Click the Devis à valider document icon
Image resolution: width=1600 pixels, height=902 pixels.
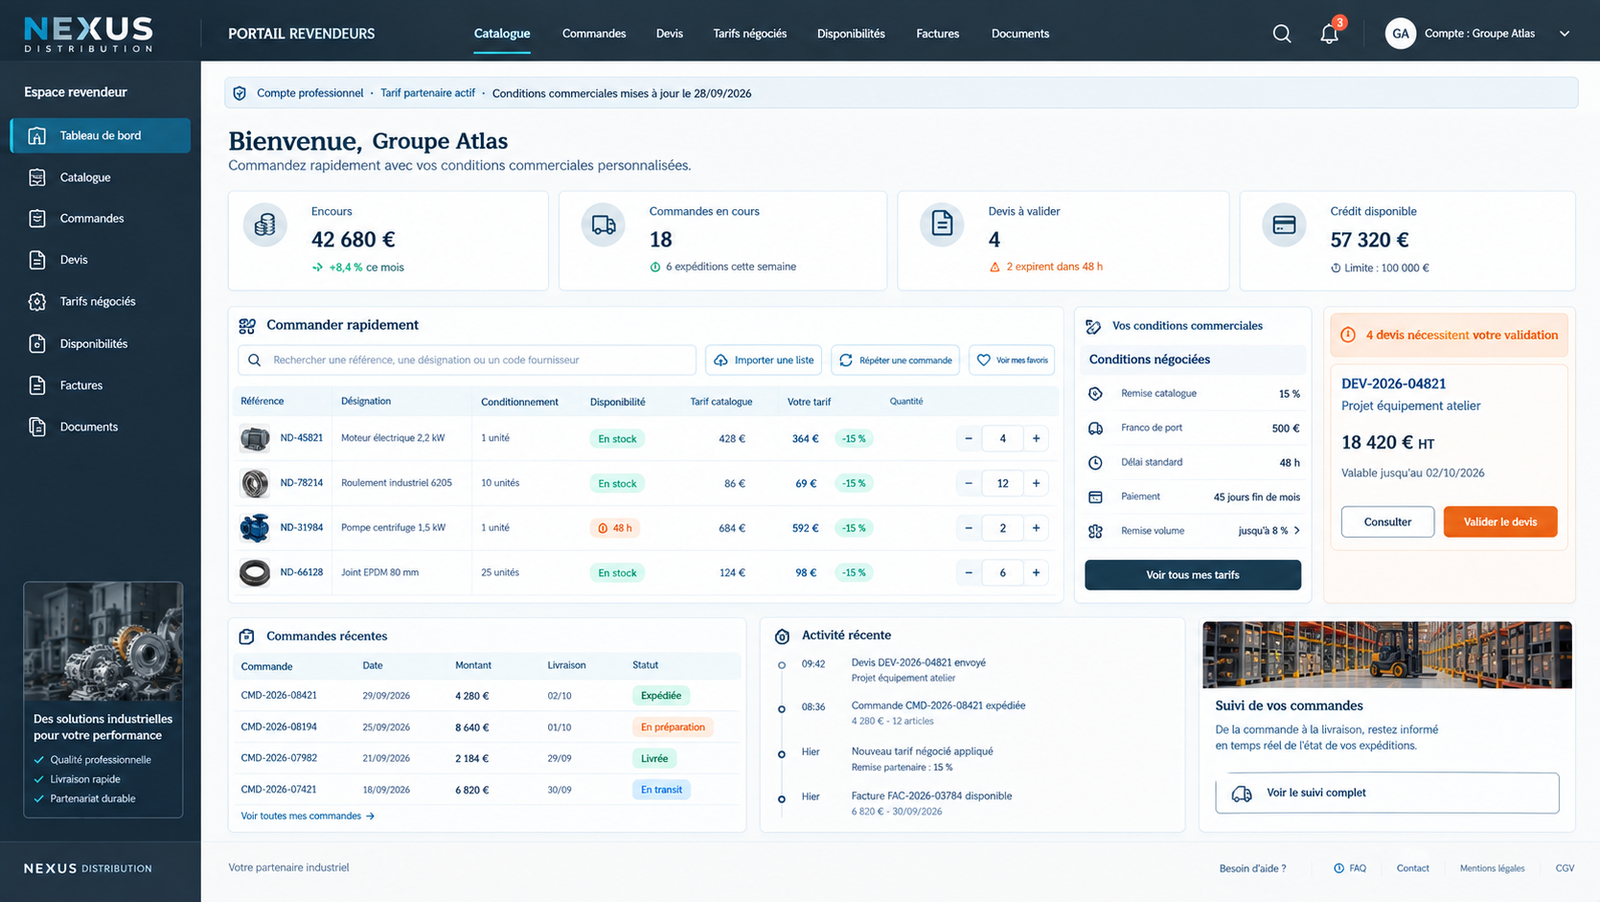click(942, 225)
